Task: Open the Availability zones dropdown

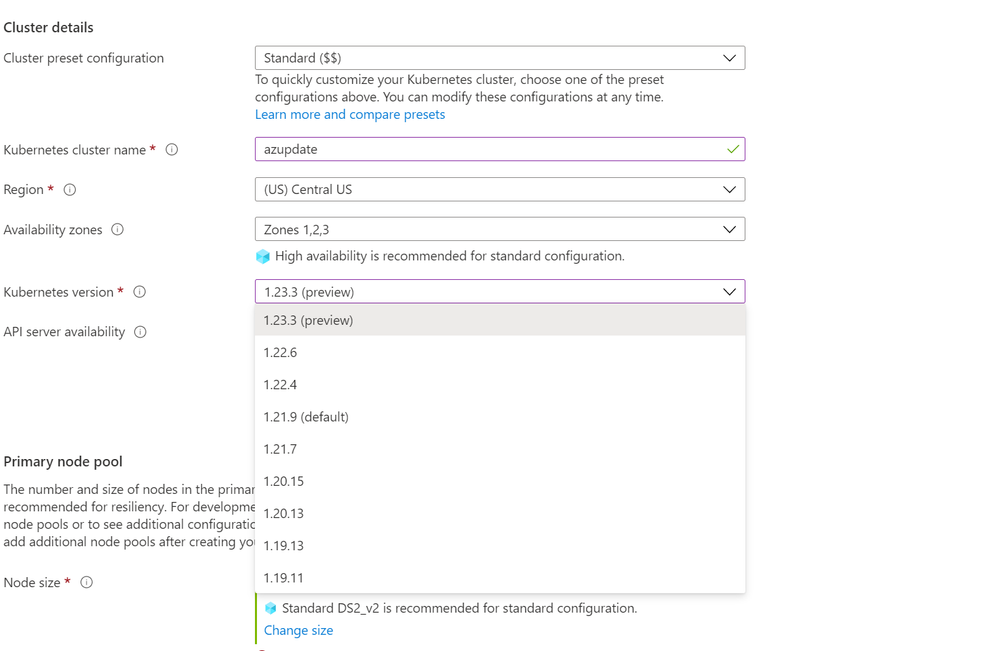Action: (499, 230)
